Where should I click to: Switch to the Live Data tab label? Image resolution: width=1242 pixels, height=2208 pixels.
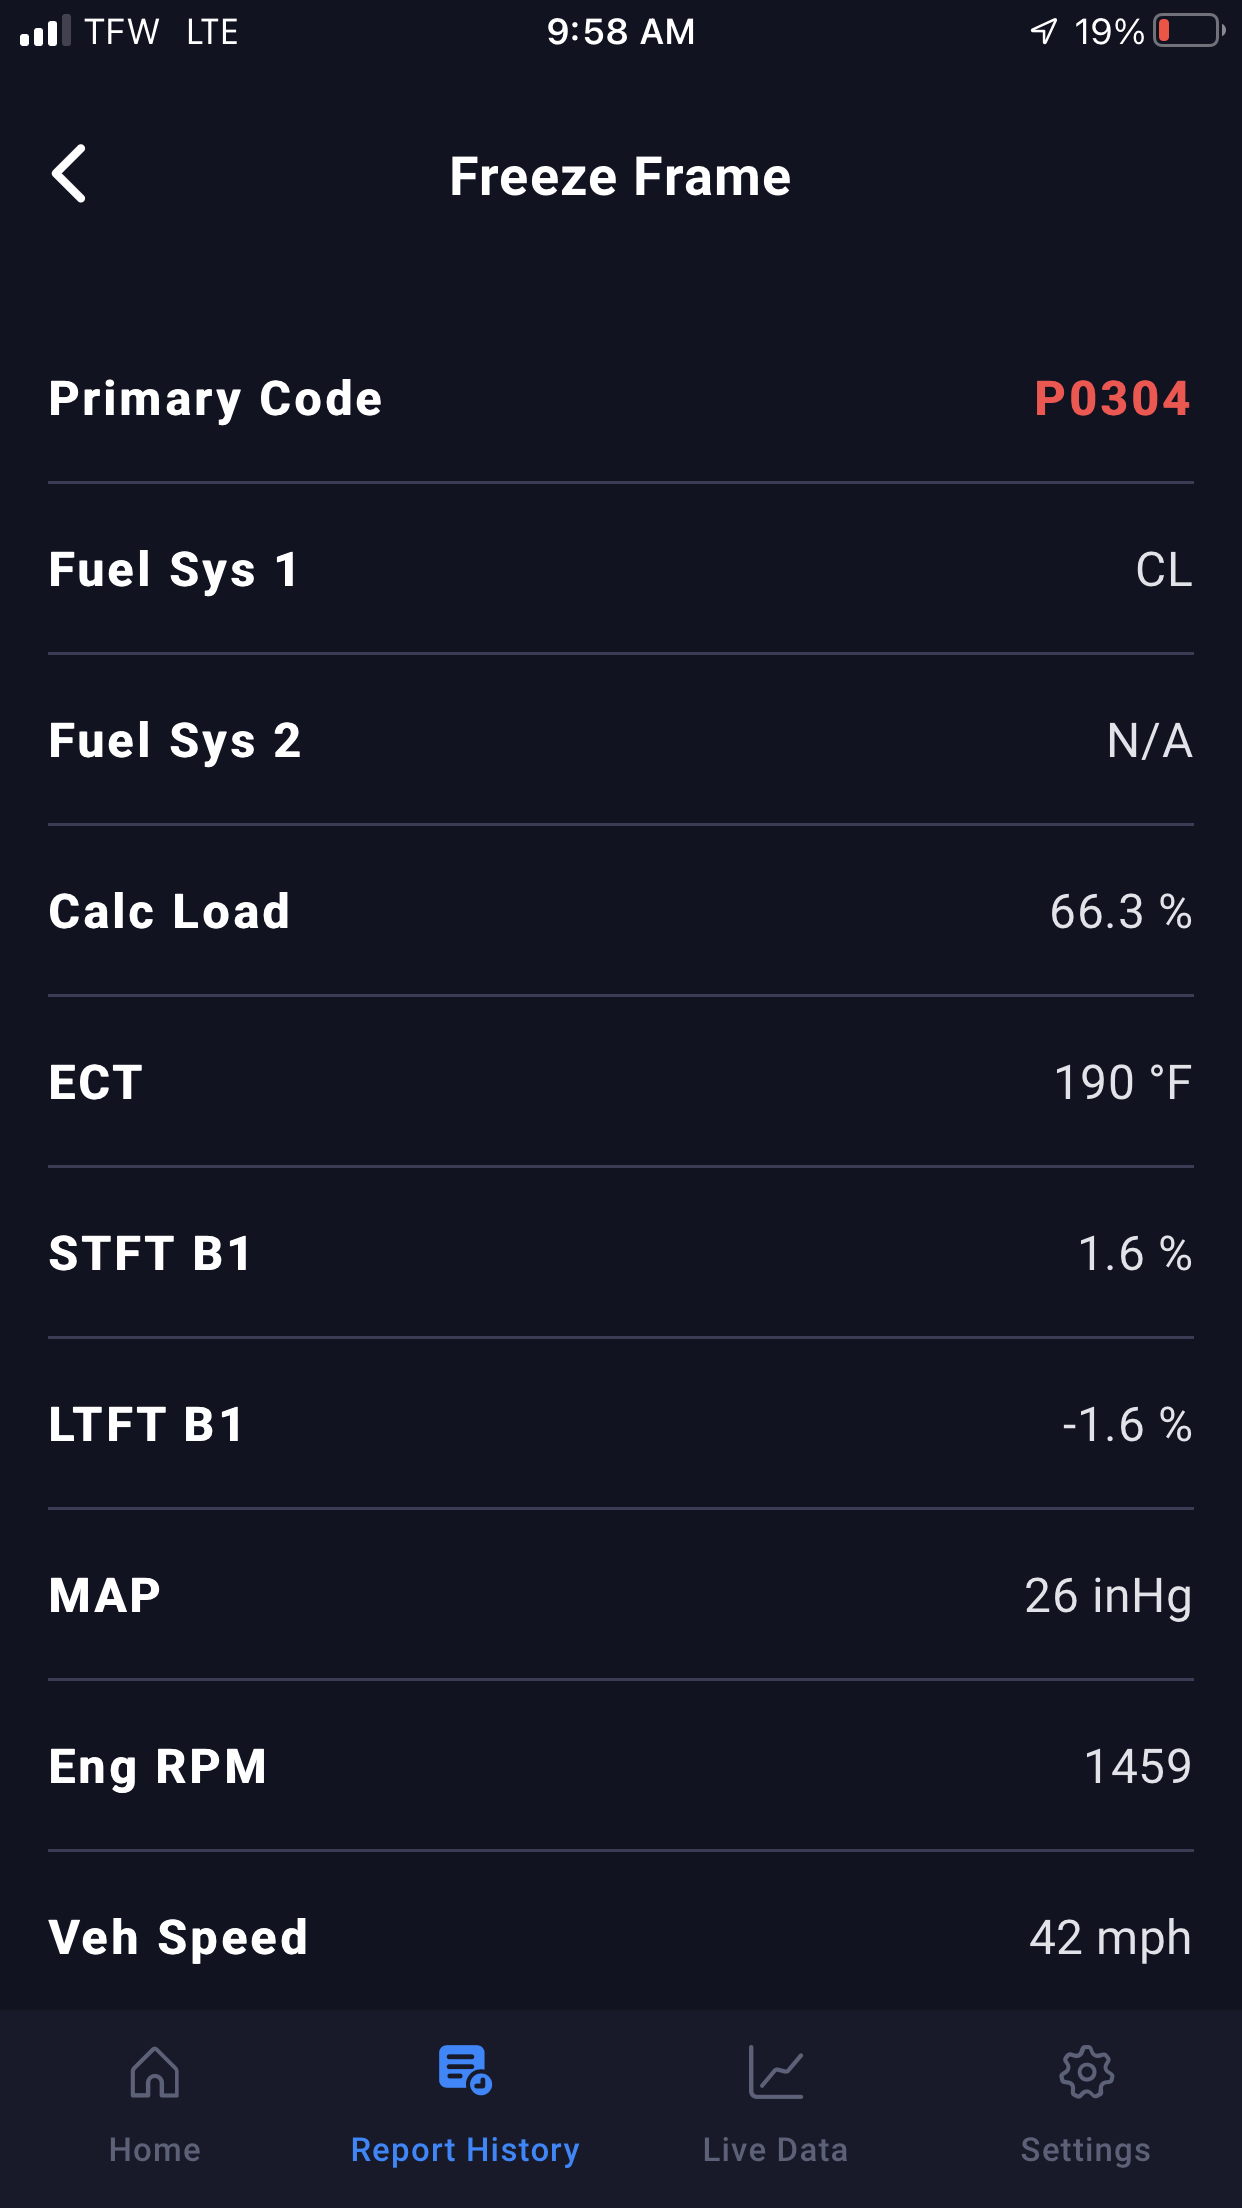click(775, 2150)
